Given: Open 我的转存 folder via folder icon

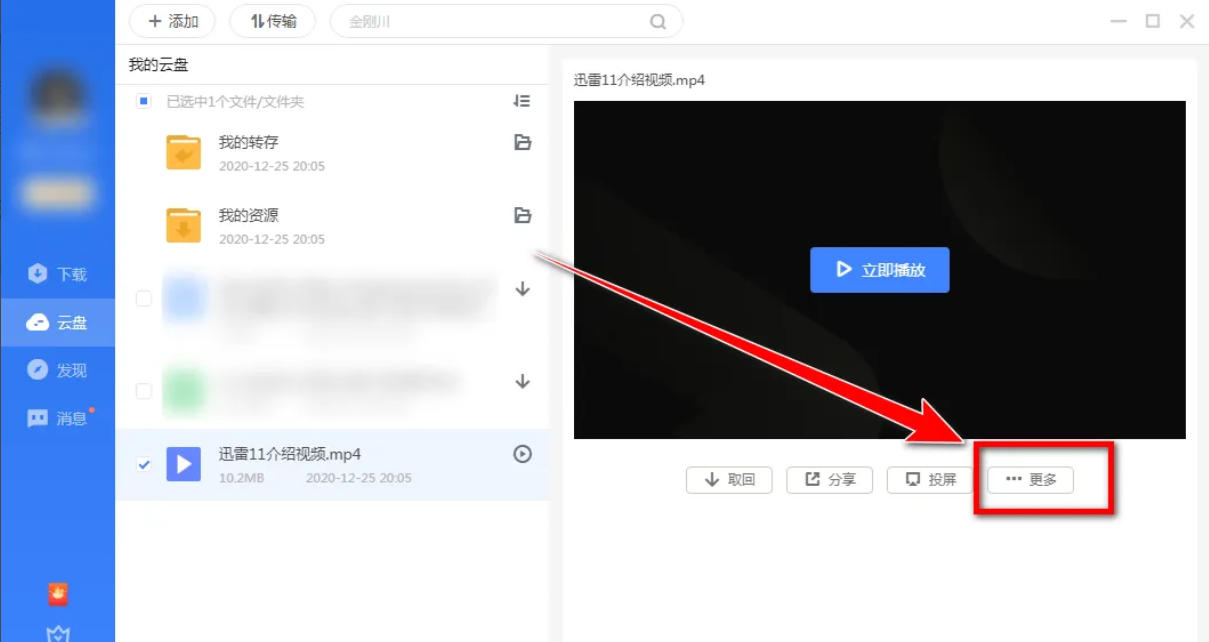Looking at the screenshot, I should pos(521,143).
